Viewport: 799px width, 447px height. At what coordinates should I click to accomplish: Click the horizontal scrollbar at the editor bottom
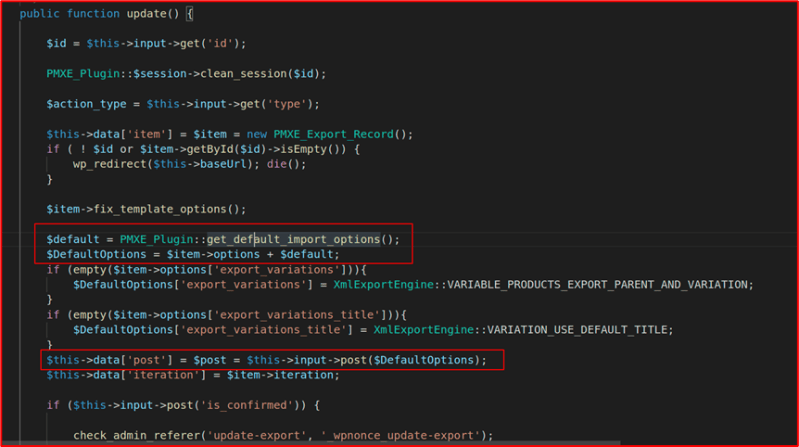(311, 443)
